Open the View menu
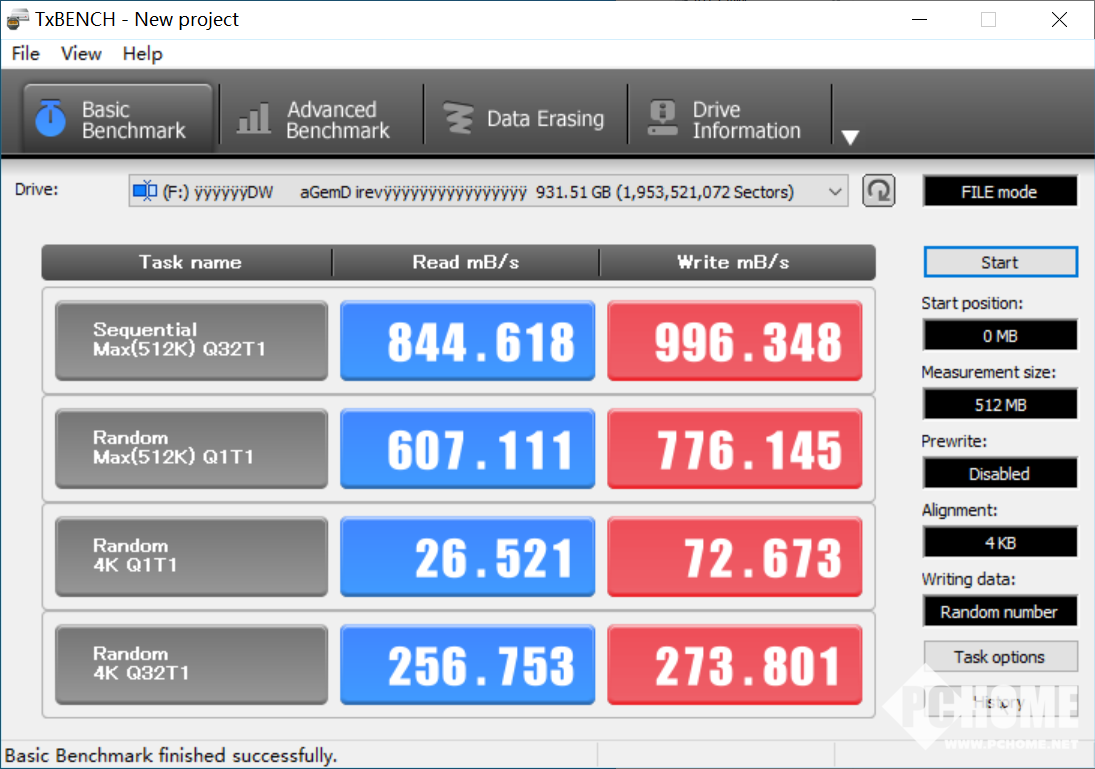1095x769 pixels. click(81, 54)
